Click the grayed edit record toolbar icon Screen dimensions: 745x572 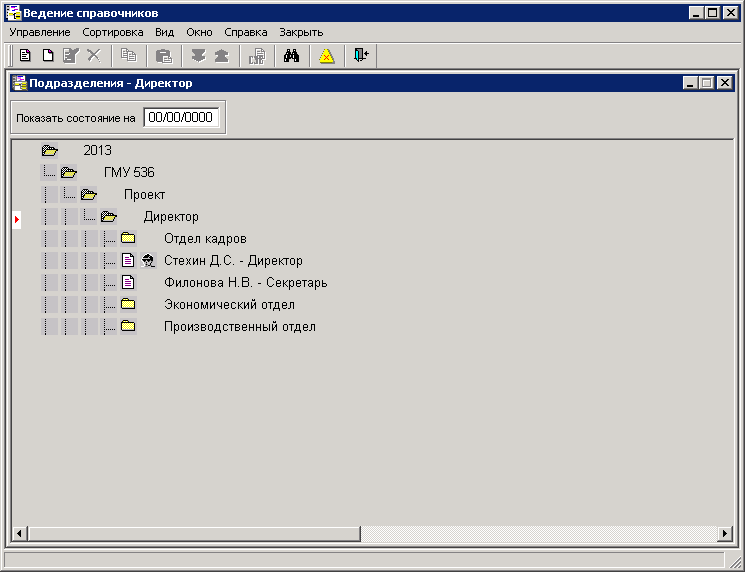71,56
